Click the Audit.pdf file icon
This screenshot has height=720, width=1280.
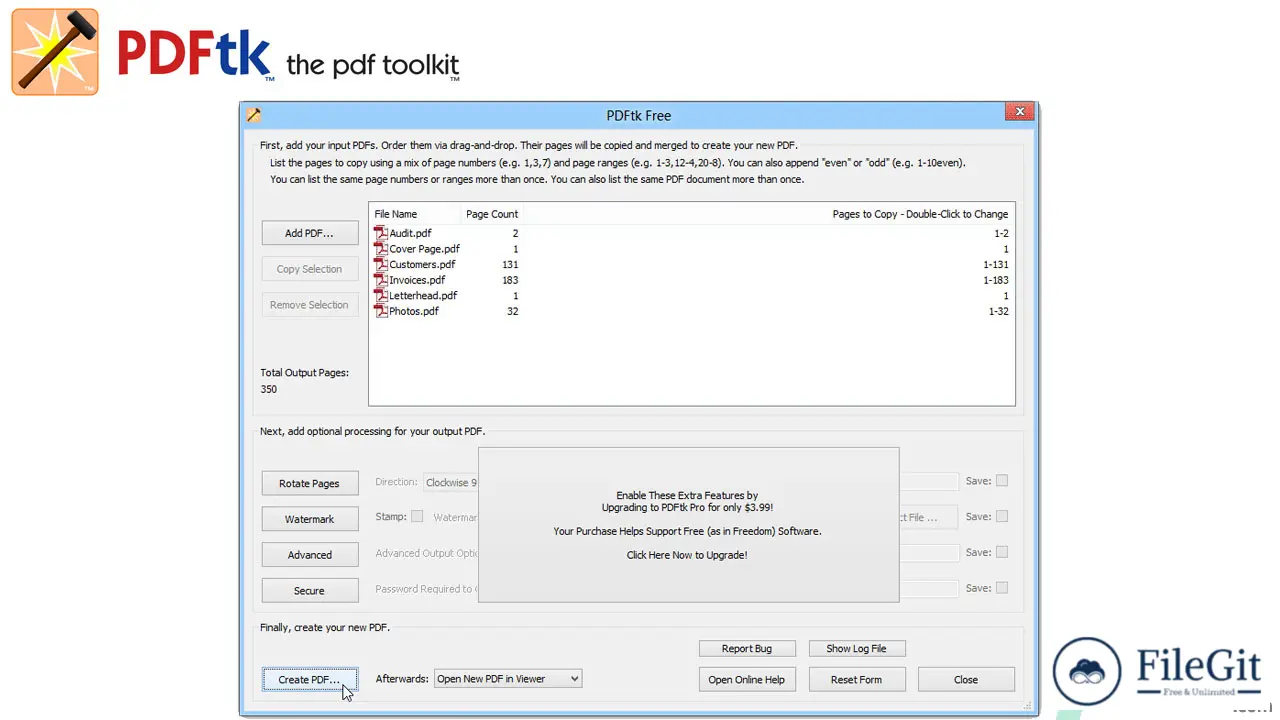click(381, 233)
